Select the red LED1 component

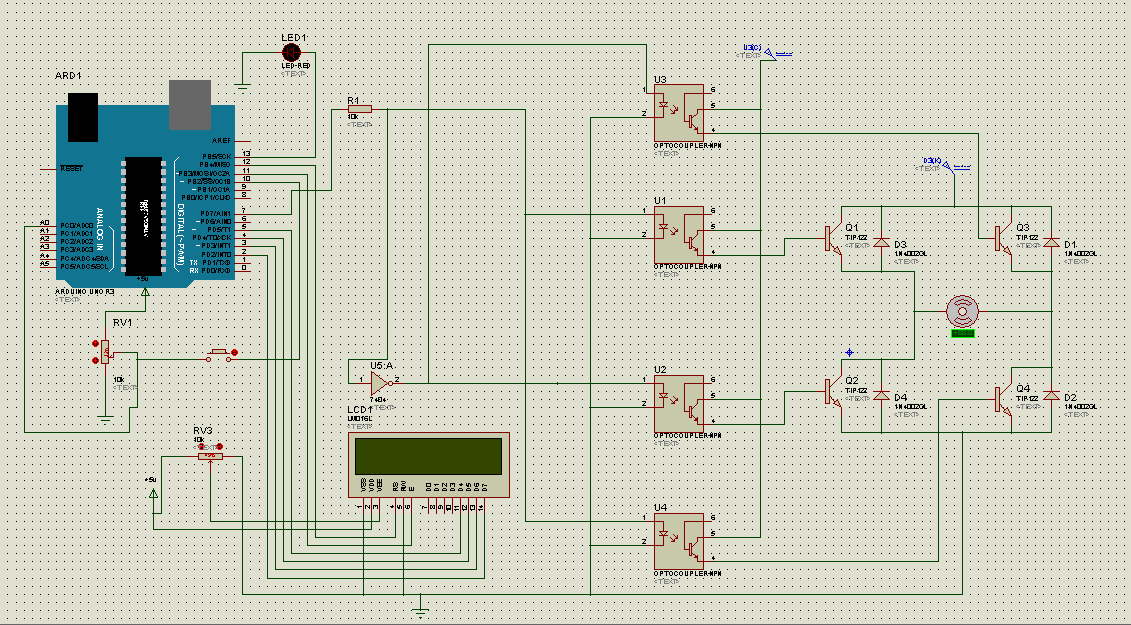tap(291, 52)
